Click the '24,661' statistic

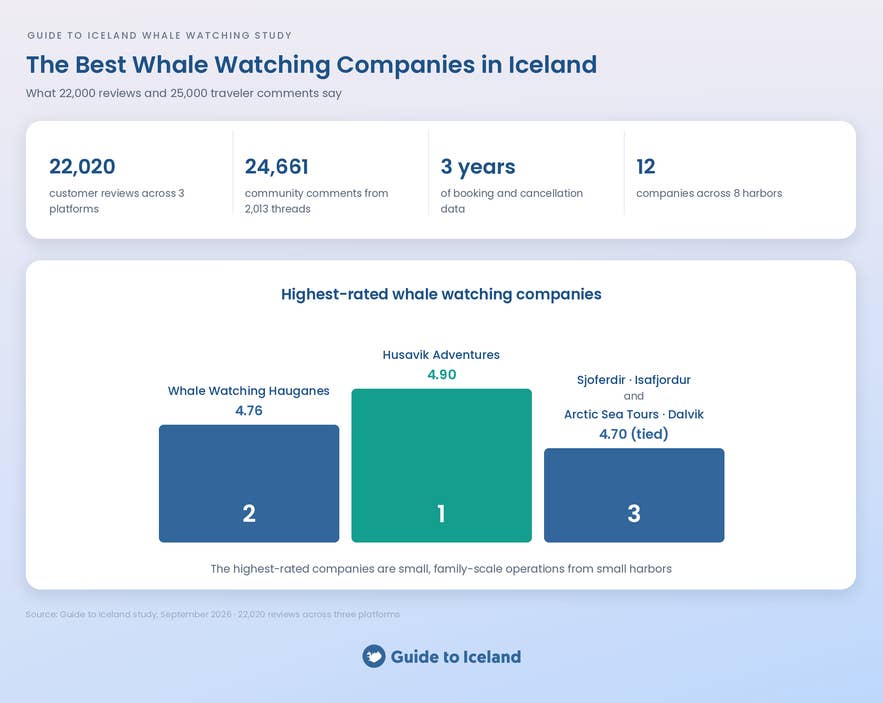[277, 167]
